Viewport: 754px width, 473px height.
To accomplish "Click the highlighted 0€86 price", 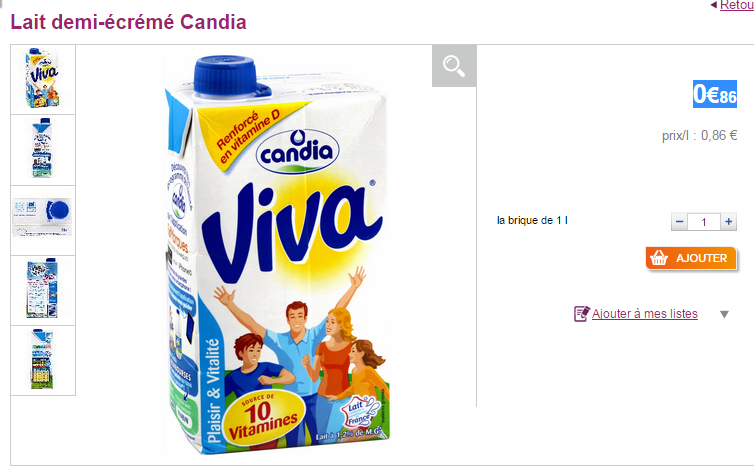I will point(715,94).
